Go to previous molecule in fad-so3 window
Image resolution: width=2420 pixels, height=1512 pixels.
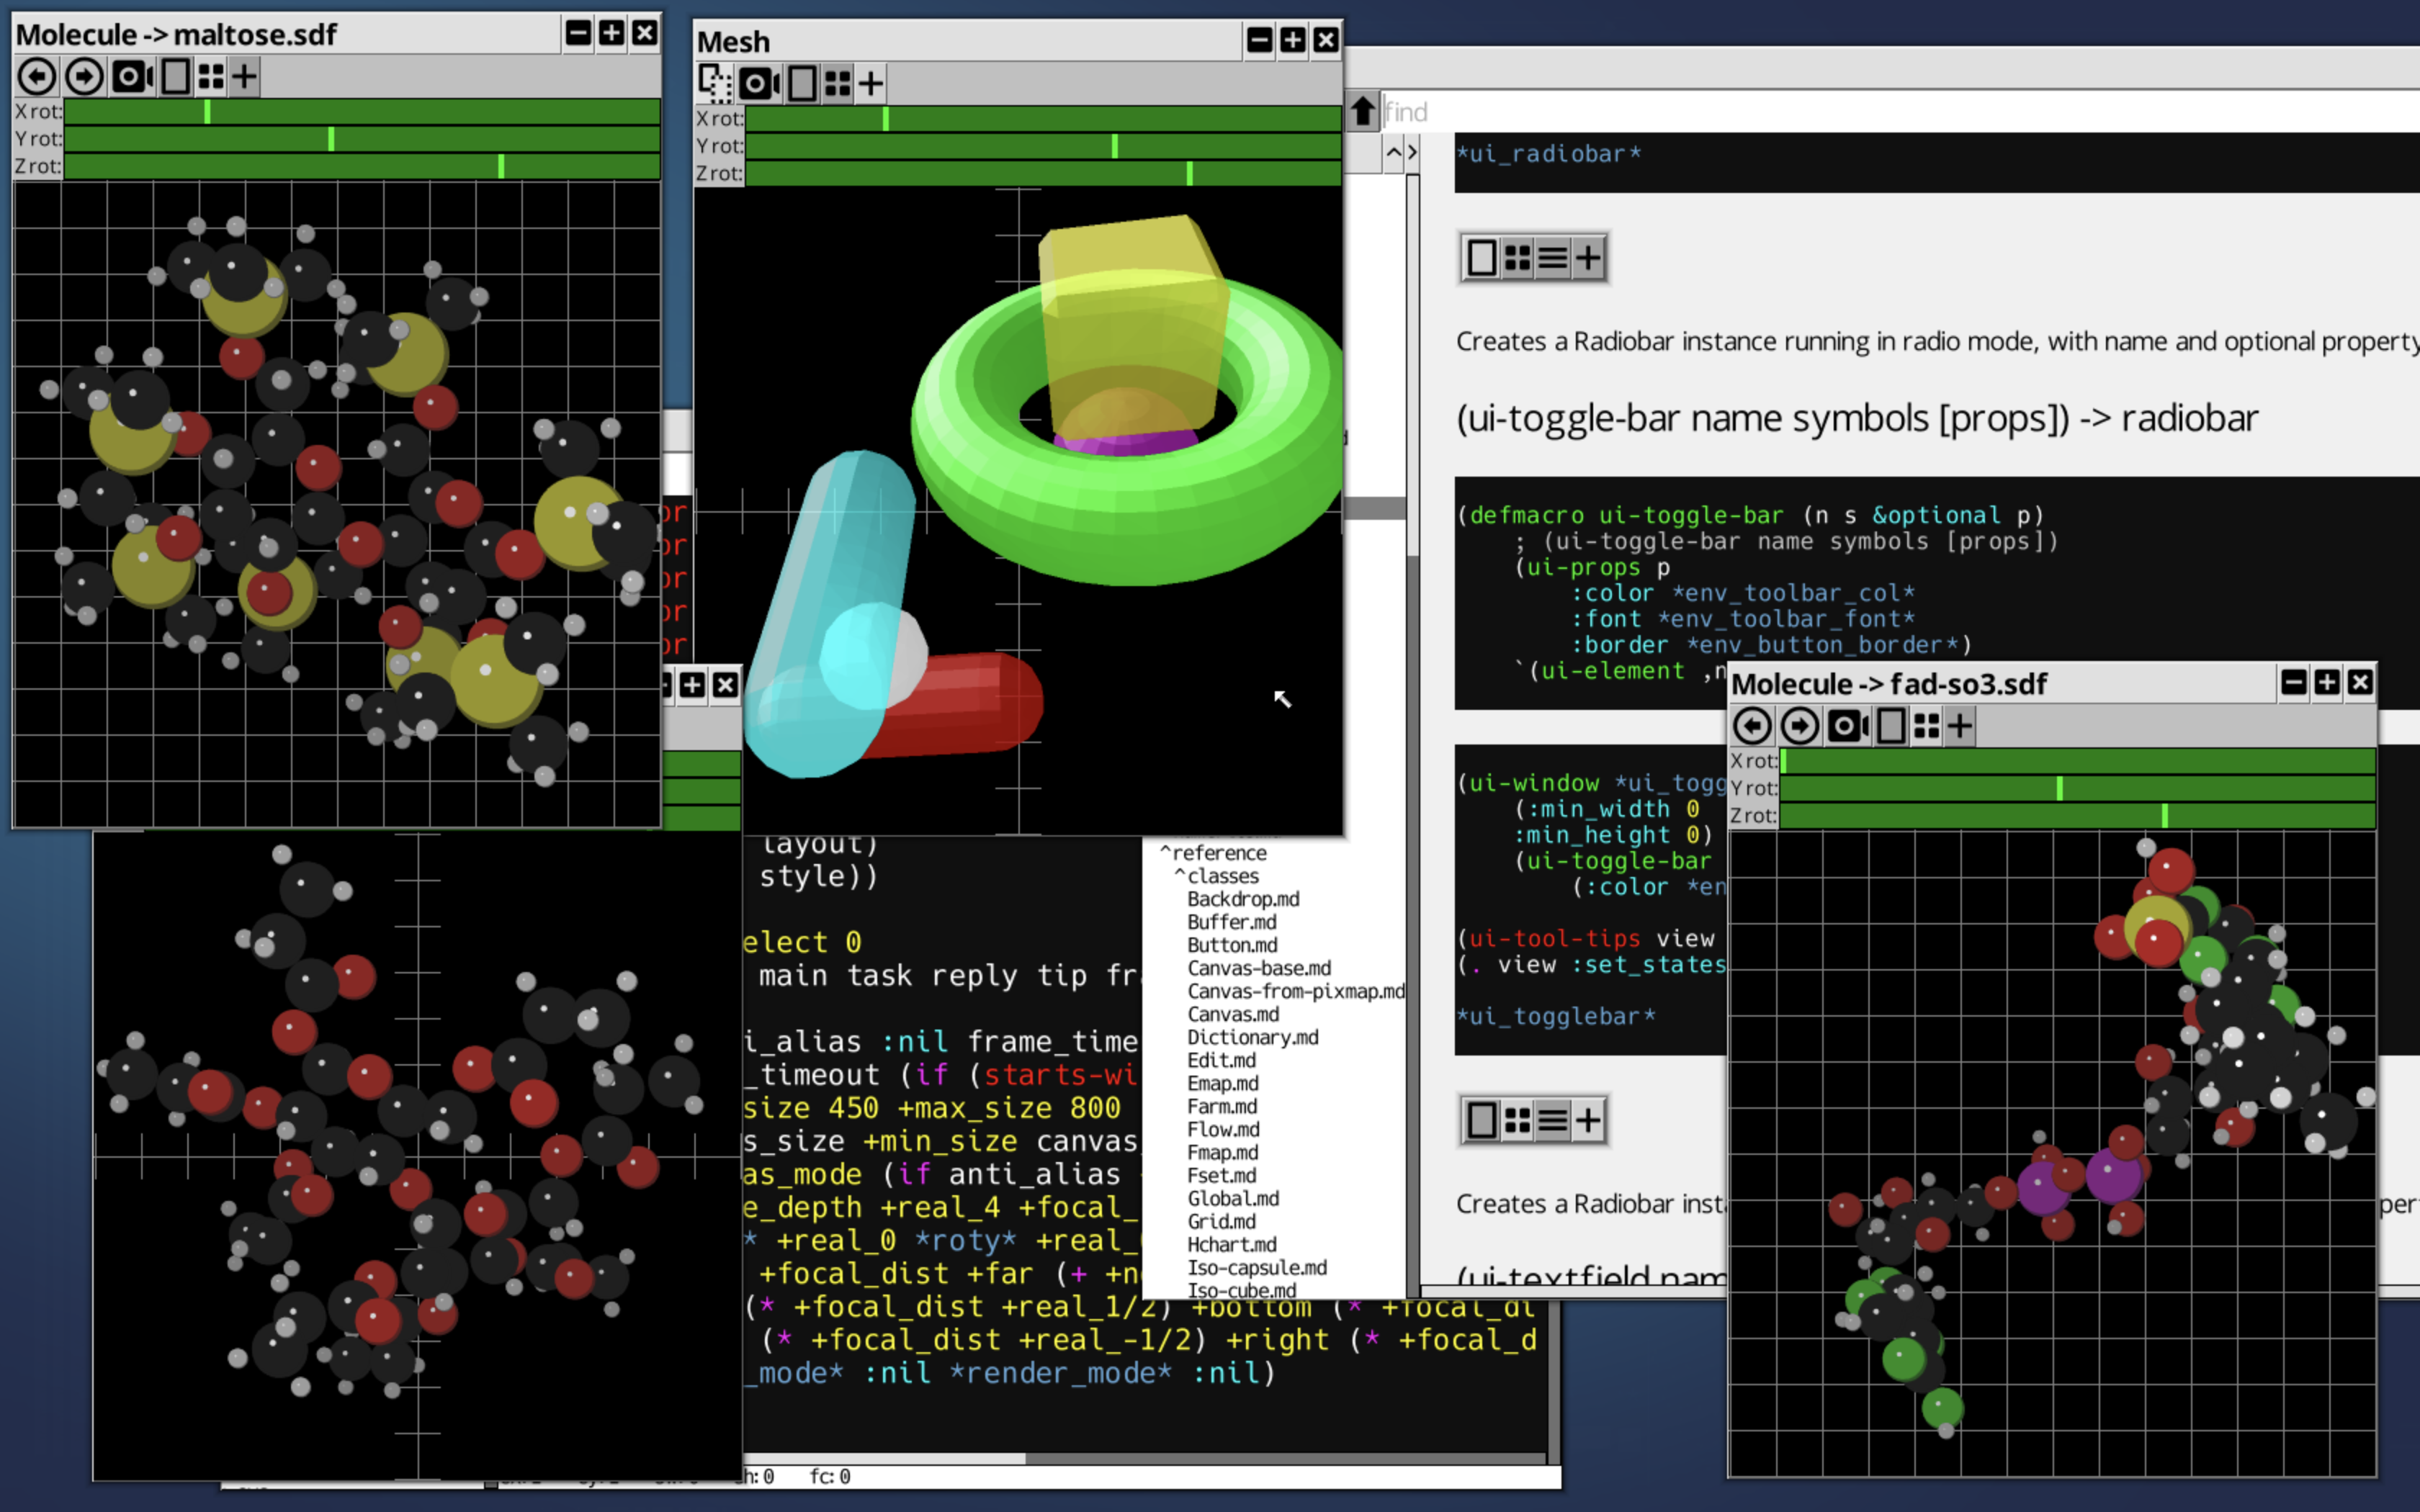tap(1752, 726)
